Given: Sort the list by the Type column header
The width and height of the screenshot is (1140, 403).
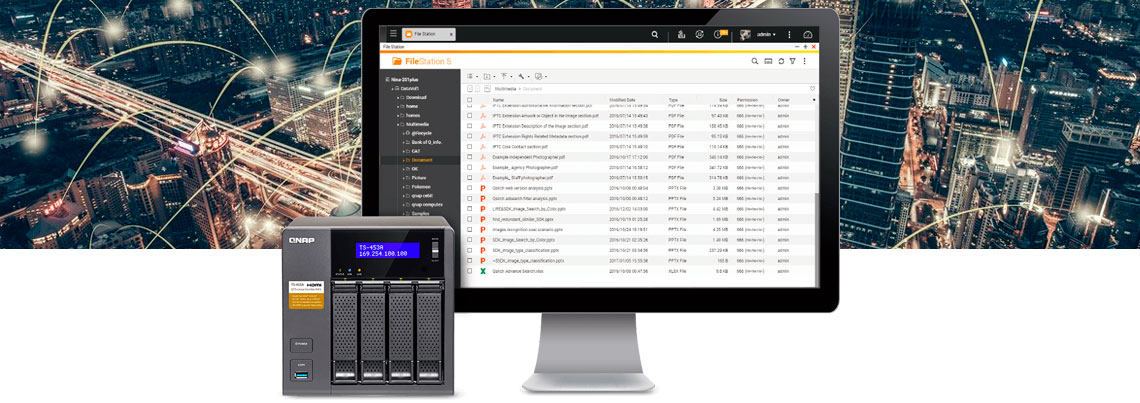Looking at the screenshot, I should click(x=673, y=100).
